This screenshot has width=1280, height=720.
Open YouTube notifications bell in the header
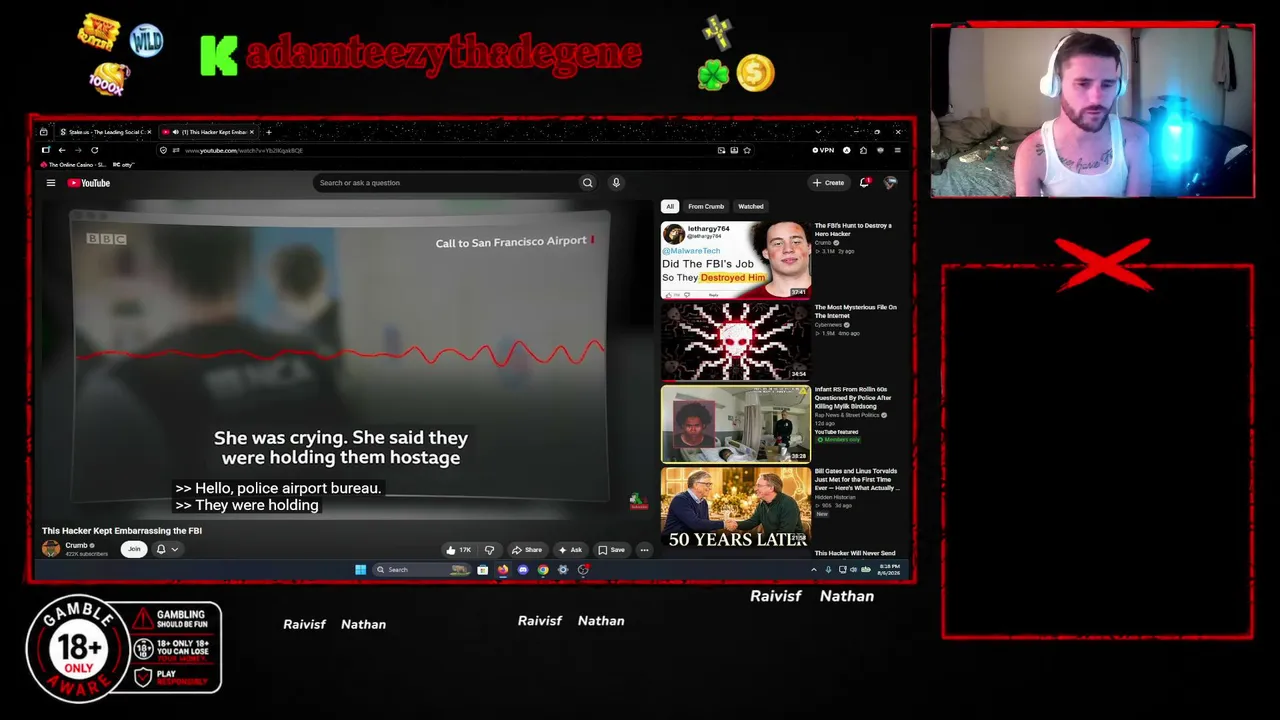[865, 183]
